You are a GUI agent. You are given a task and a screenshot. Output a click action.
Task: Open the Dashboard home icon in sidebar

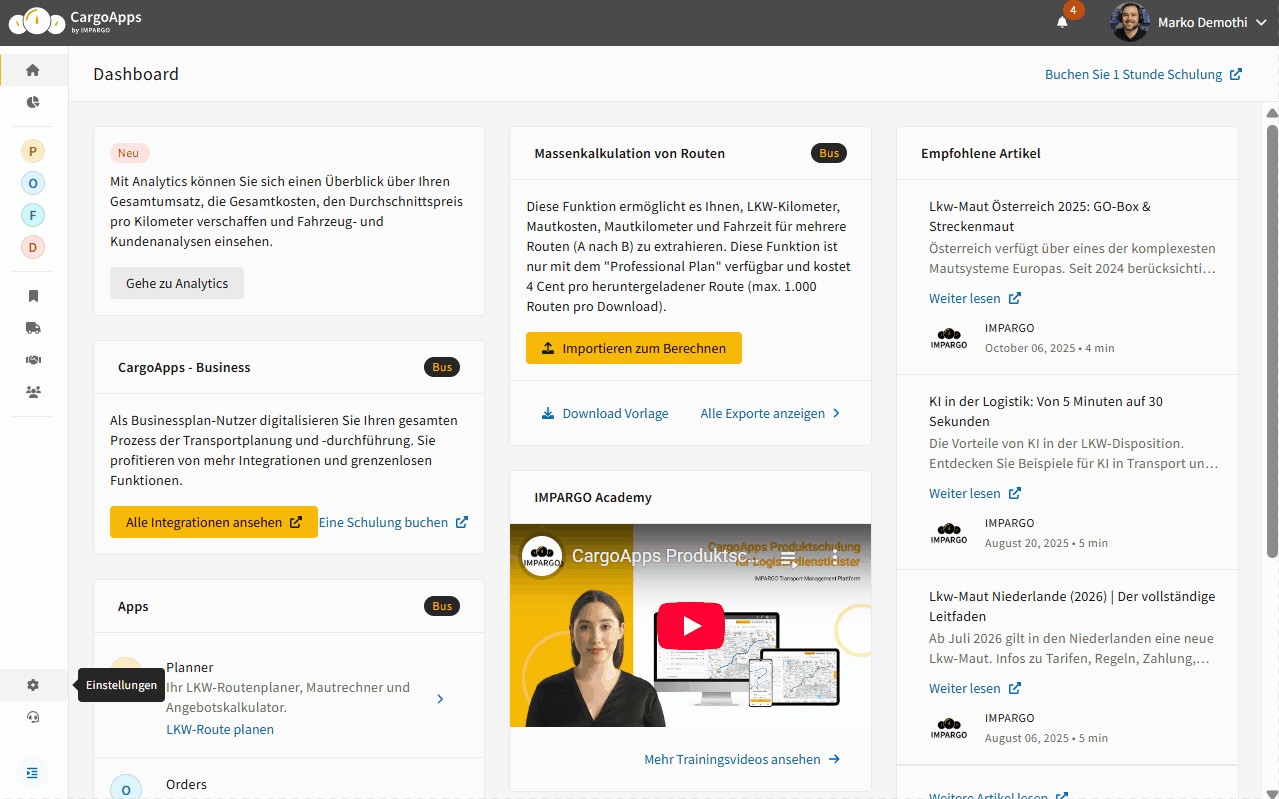[x=33, y=70]
